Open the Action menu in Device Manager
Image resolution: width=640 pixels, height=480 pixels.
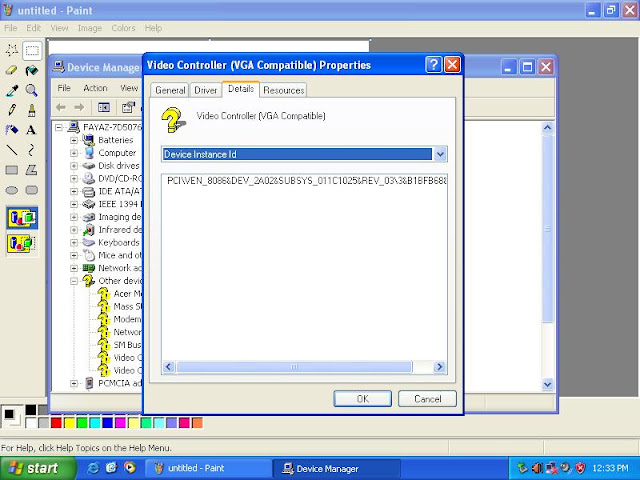(95, 88)
